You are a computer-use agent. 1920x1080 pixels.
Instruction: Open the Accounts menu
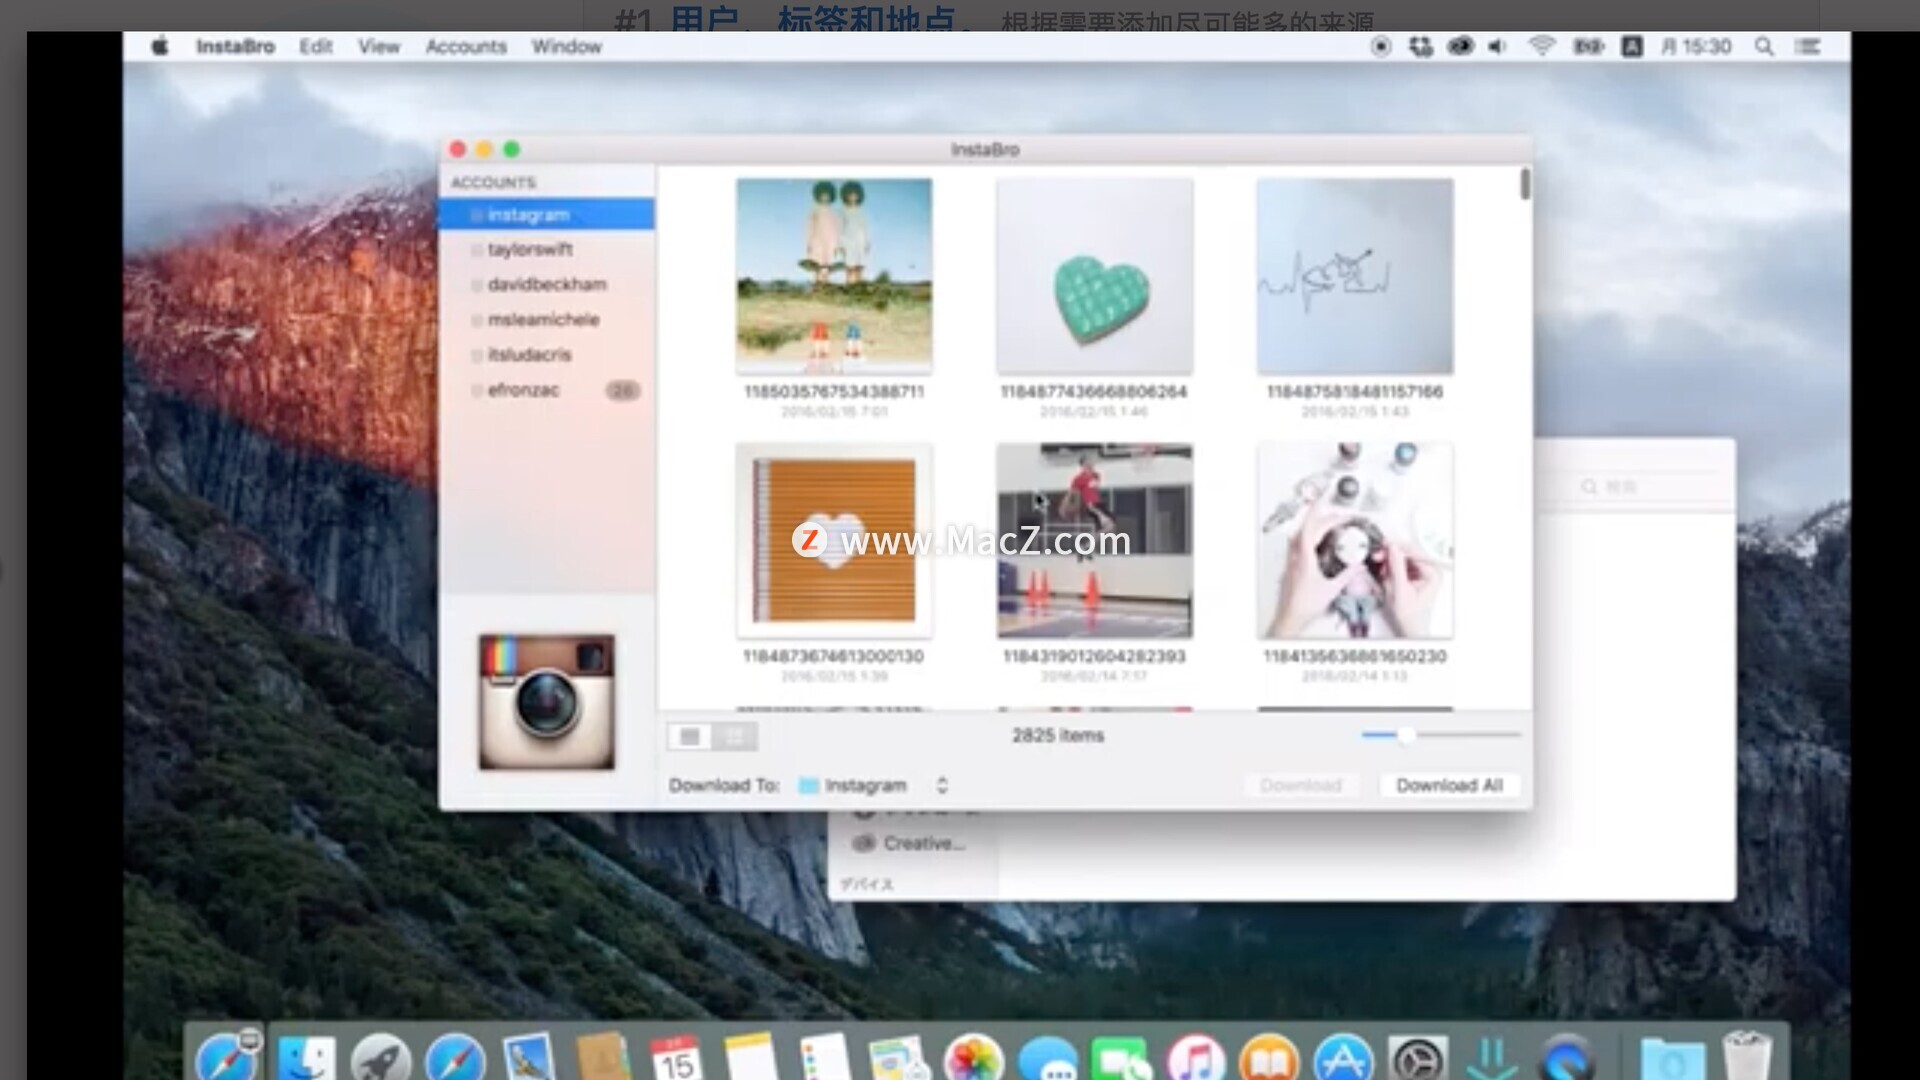(x=466, y=46)
